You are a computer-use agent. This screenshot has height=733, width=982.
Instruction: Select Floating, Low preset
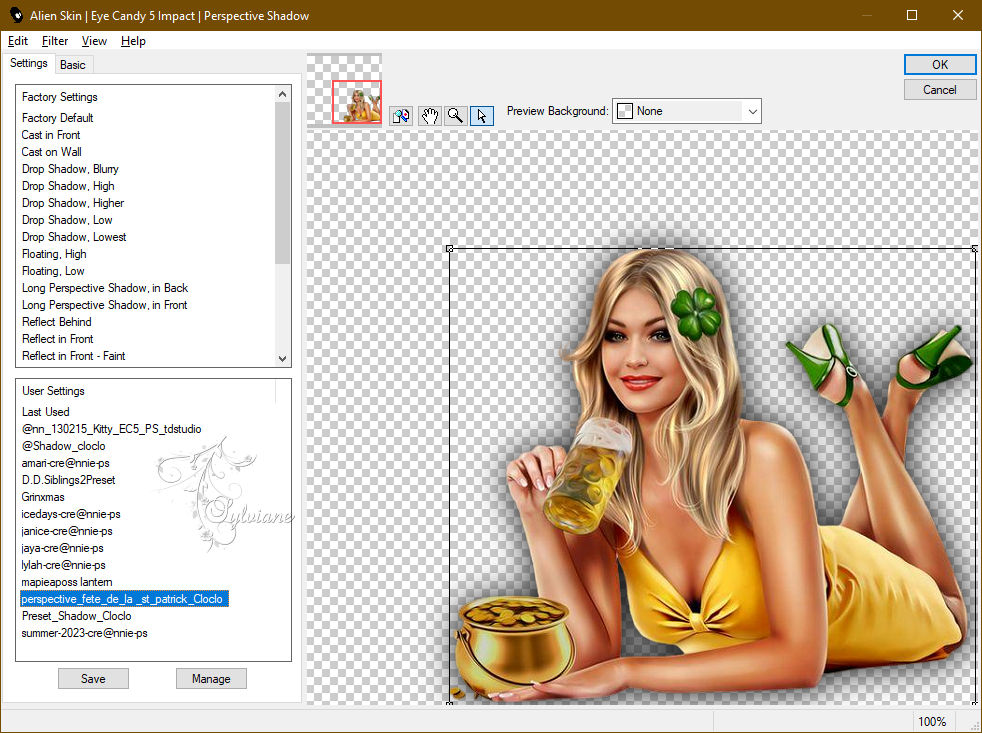pyautogui.click(x=53, y=271)
